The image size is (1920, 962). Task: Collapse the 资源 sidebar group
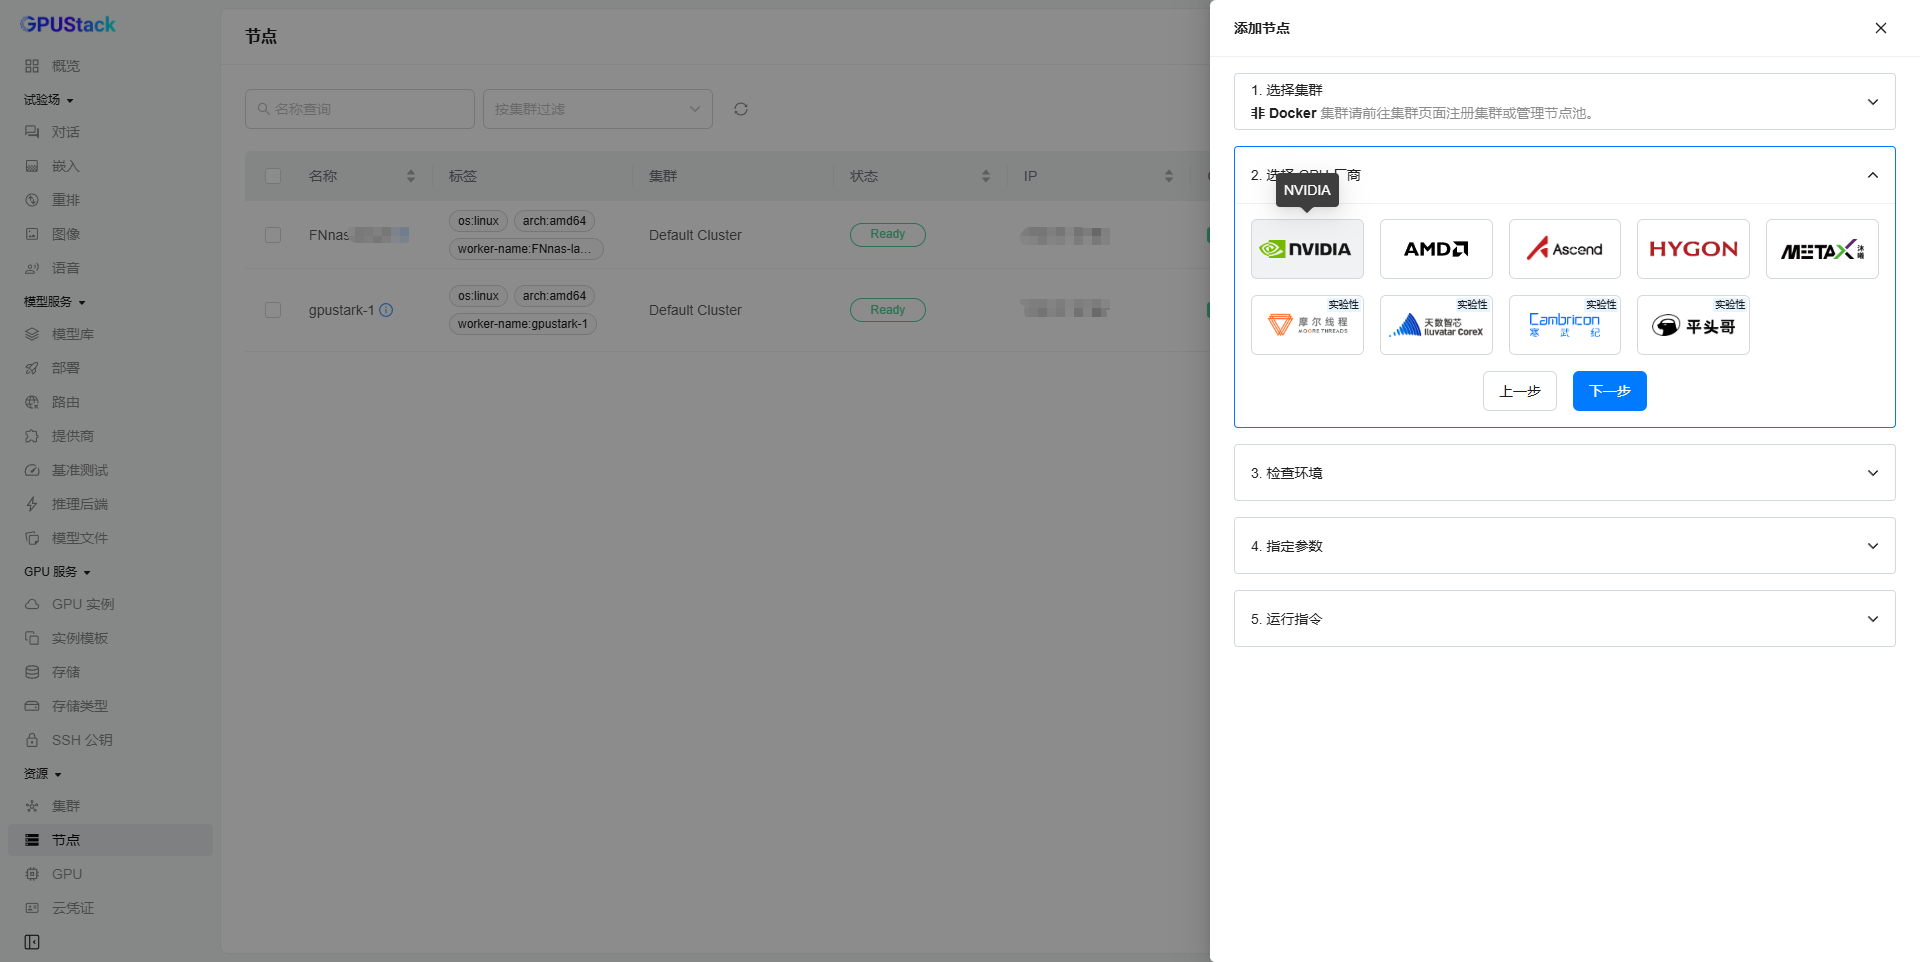(x=43, y=774)
